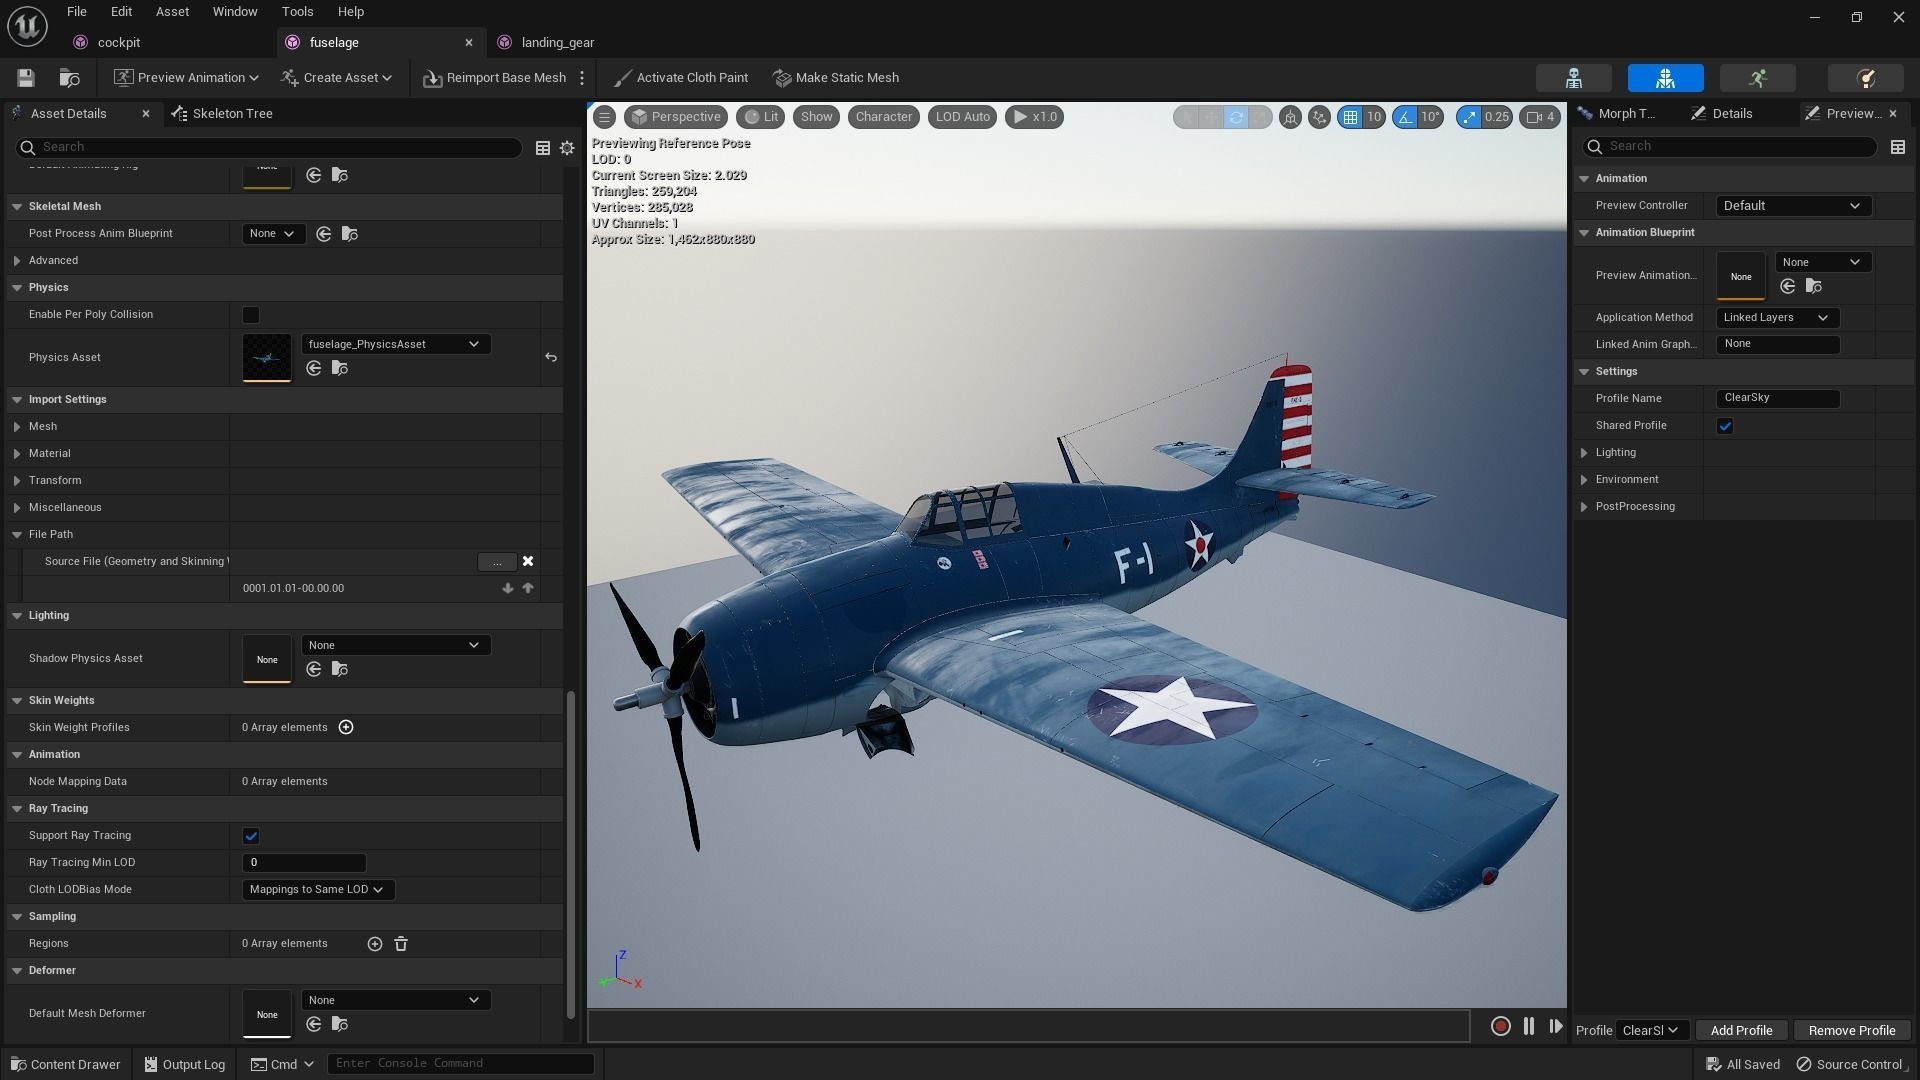The height and width of the screenshot is (1080, 1920).
Task: Enable Per Poly Collision checkbox
Action: coord(251,315)
